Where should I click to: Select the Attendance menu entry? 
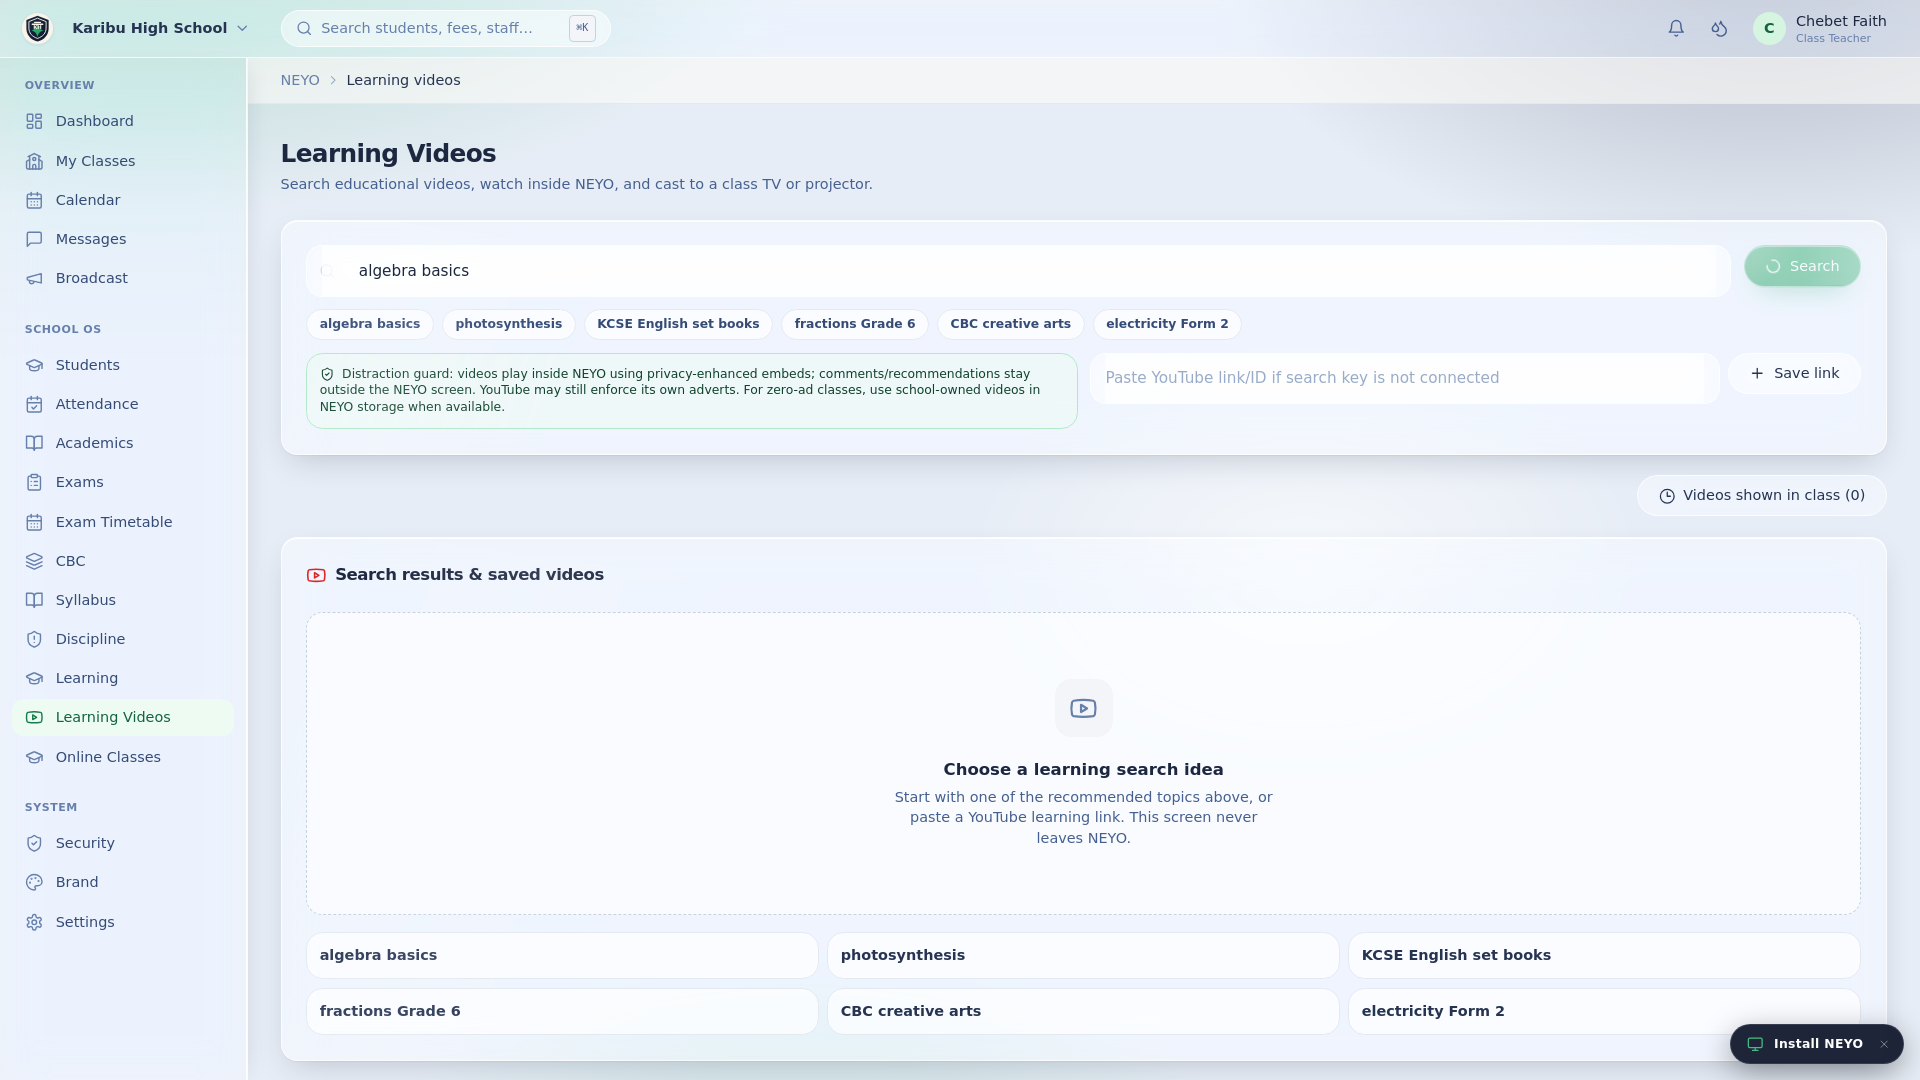(123, 404)
